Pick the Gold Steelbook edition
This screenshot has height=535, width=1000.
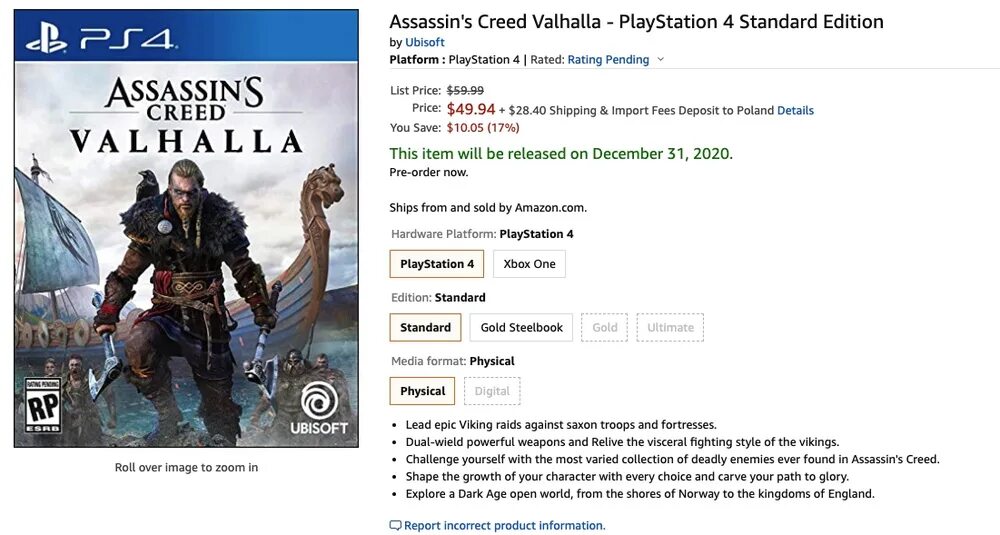(x=521, y=327)
